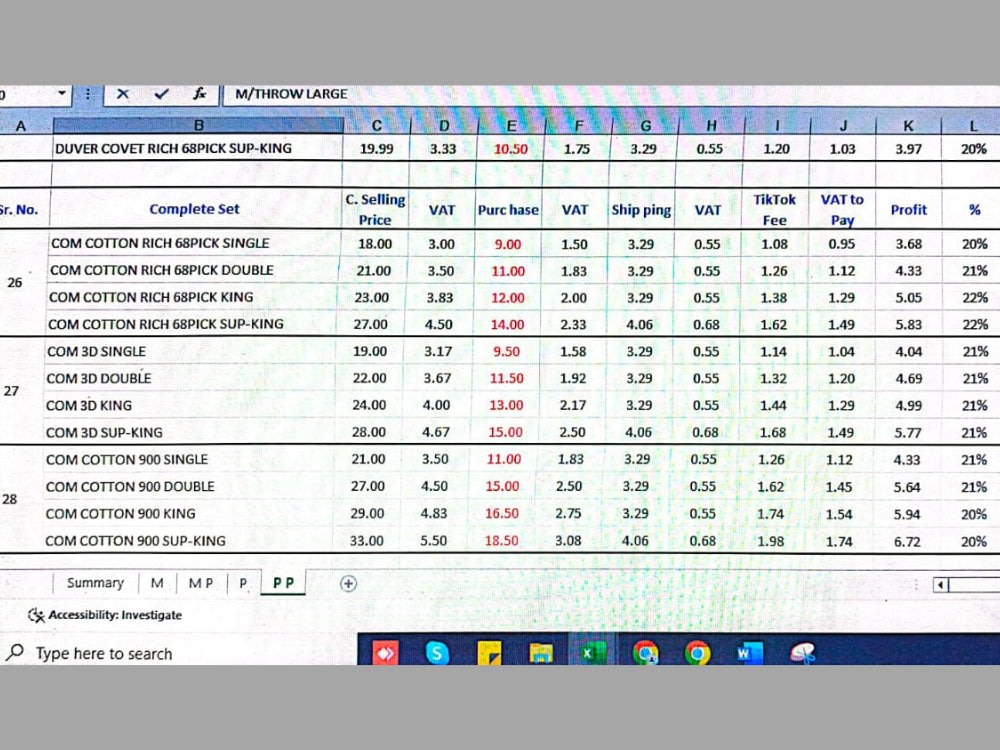Switch to the M P sheet tab
Image resolution: width=1000 pixels, height=750 pixels.
coord(201,583)
